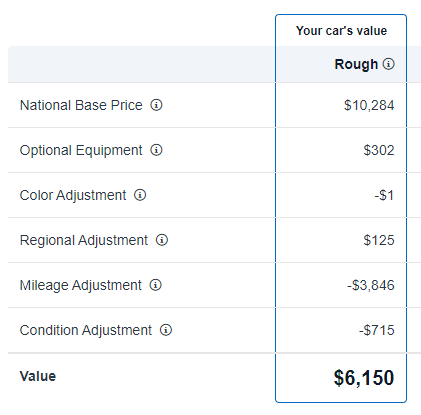Open the Mileage Adjustment info icon

coord(155,285)
